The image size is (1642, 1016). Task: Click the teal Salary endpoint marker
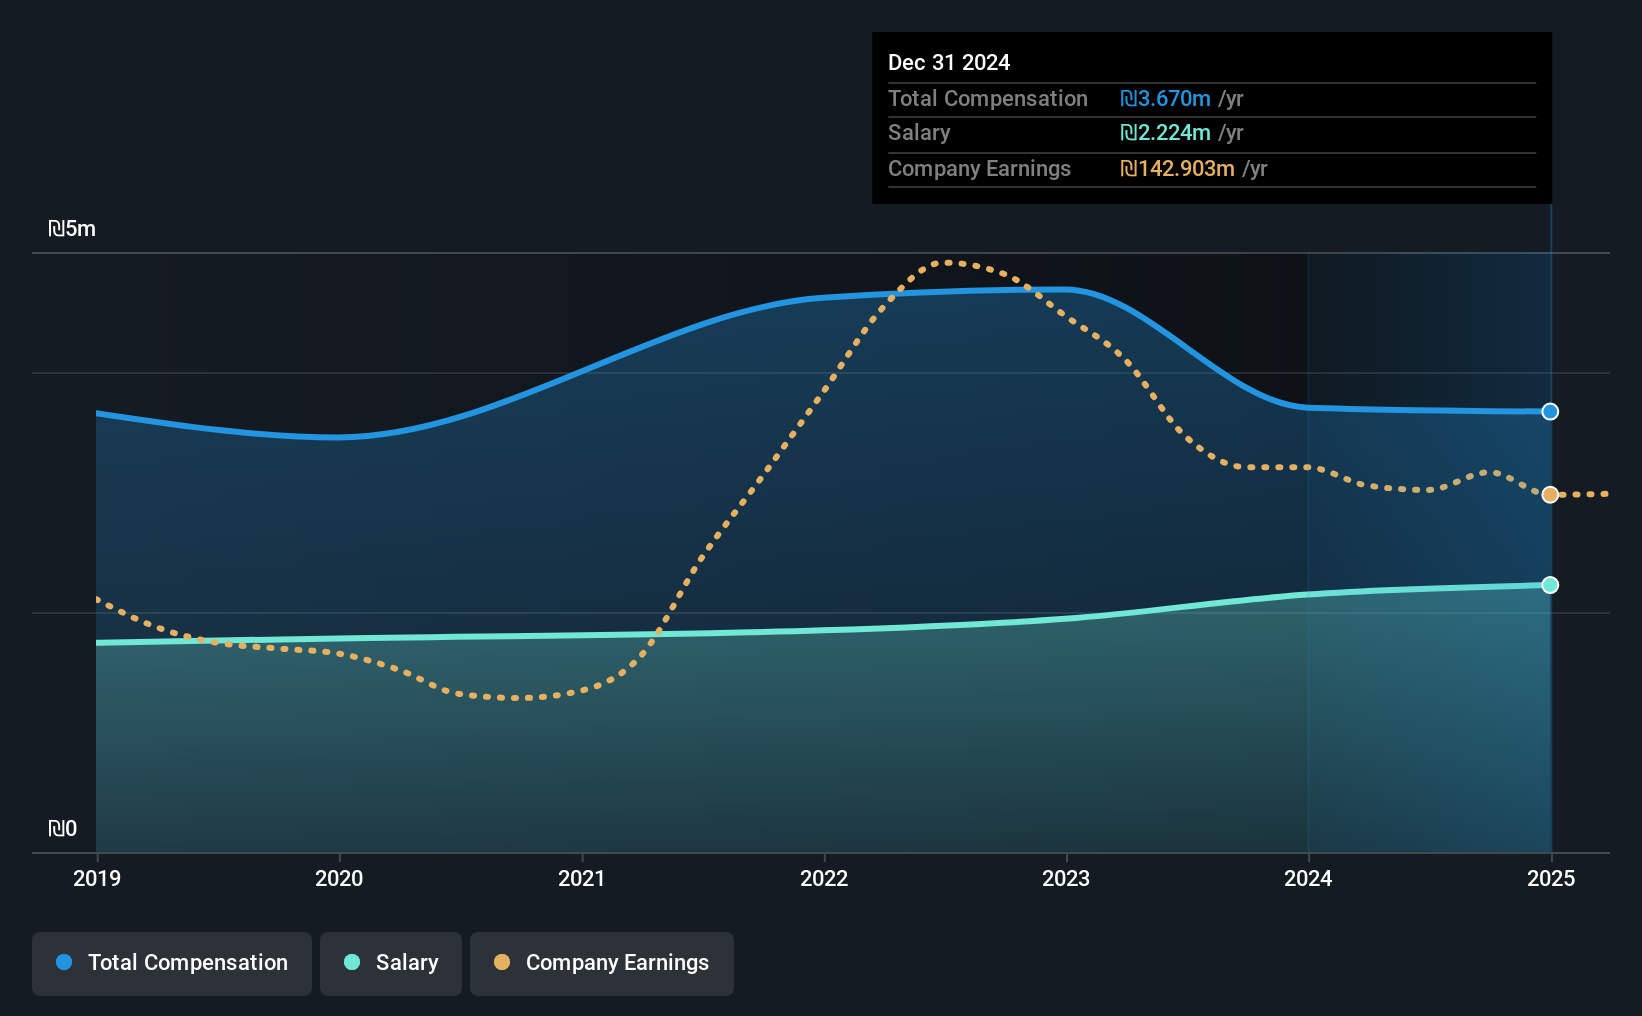[x=1550, y=585]
